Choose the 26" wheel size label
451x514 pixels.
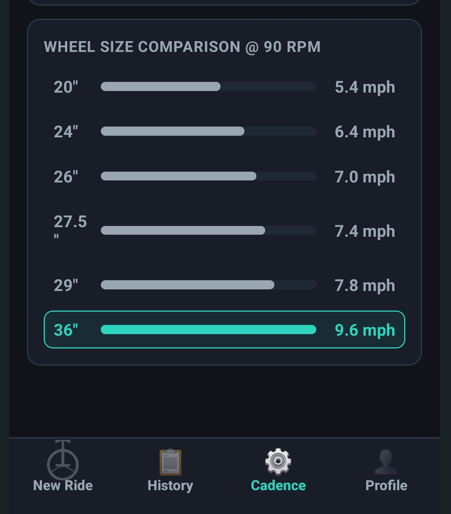(x=66, y=177)
